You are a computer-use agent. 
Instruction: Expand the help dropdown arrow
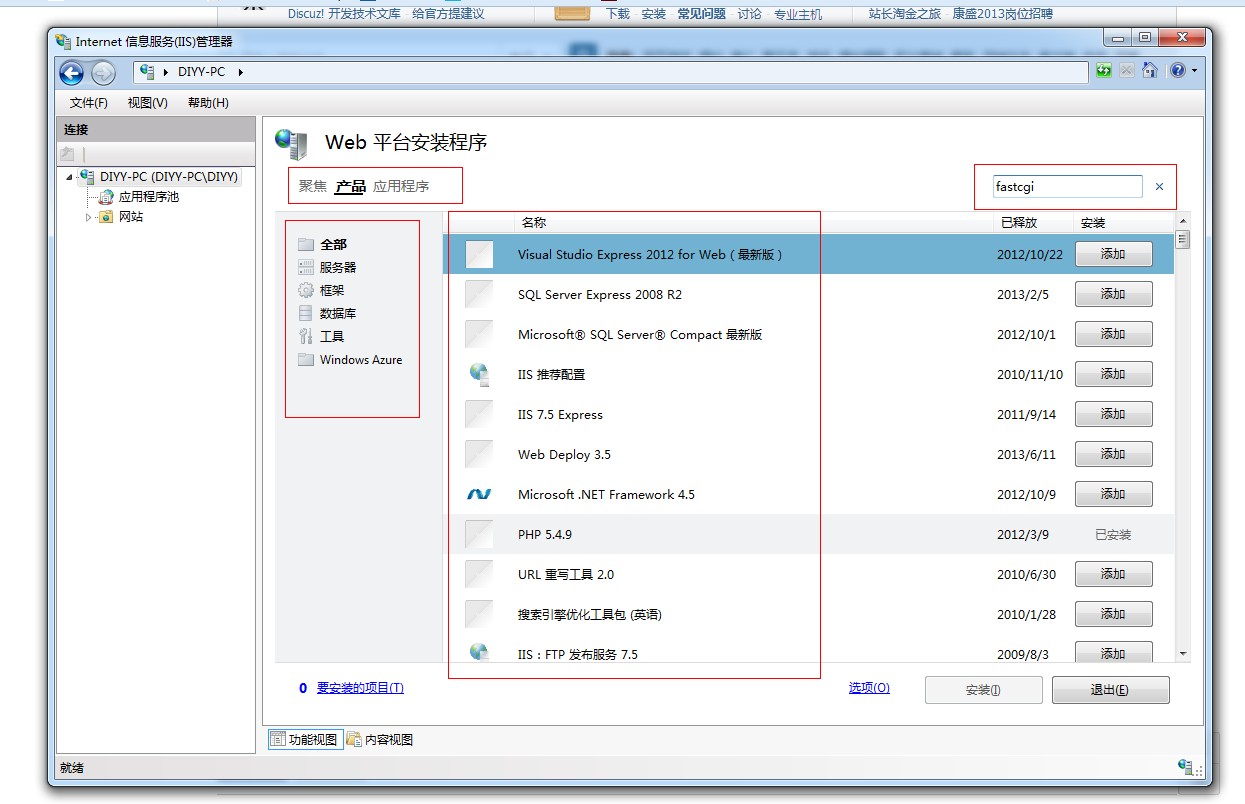[1193, 71]
